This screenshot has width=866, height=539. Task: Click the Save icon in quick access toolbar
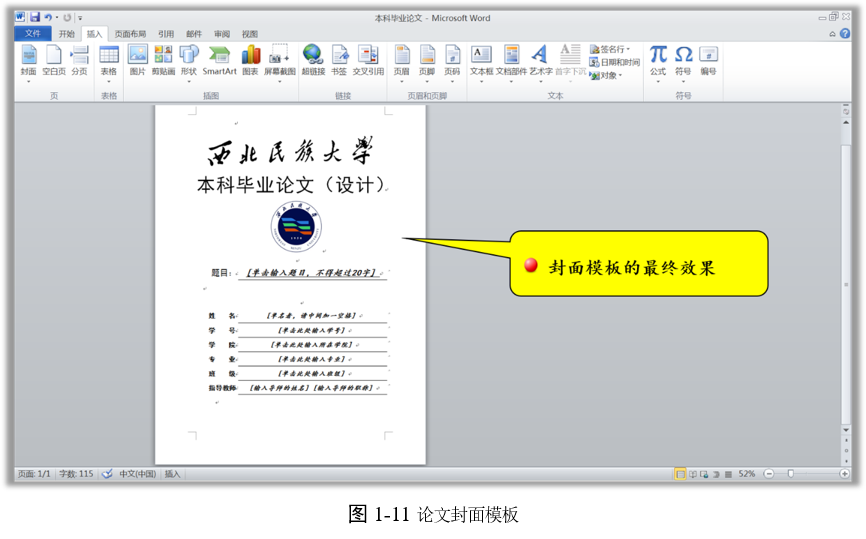(x=35, y=18)
